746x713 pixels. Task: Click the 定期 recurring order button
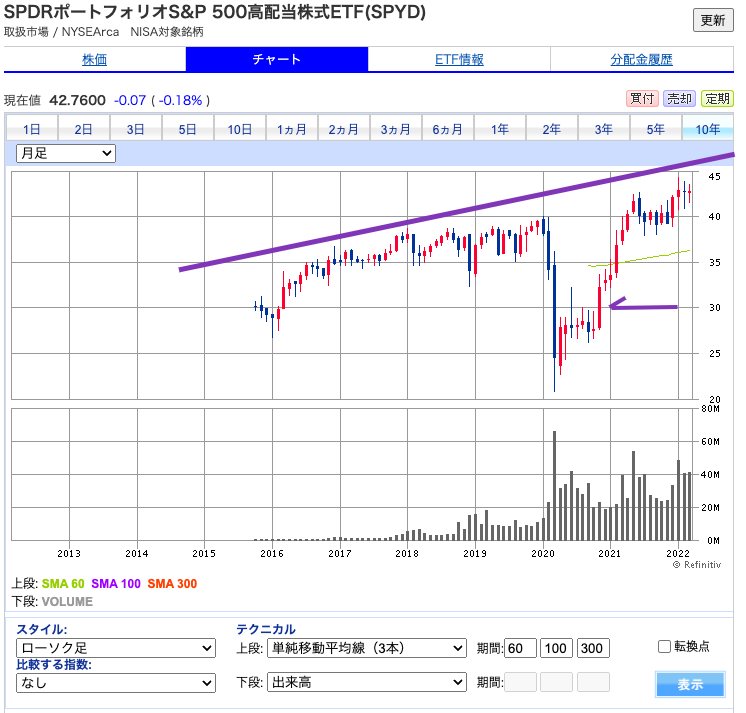click(717, 99)
